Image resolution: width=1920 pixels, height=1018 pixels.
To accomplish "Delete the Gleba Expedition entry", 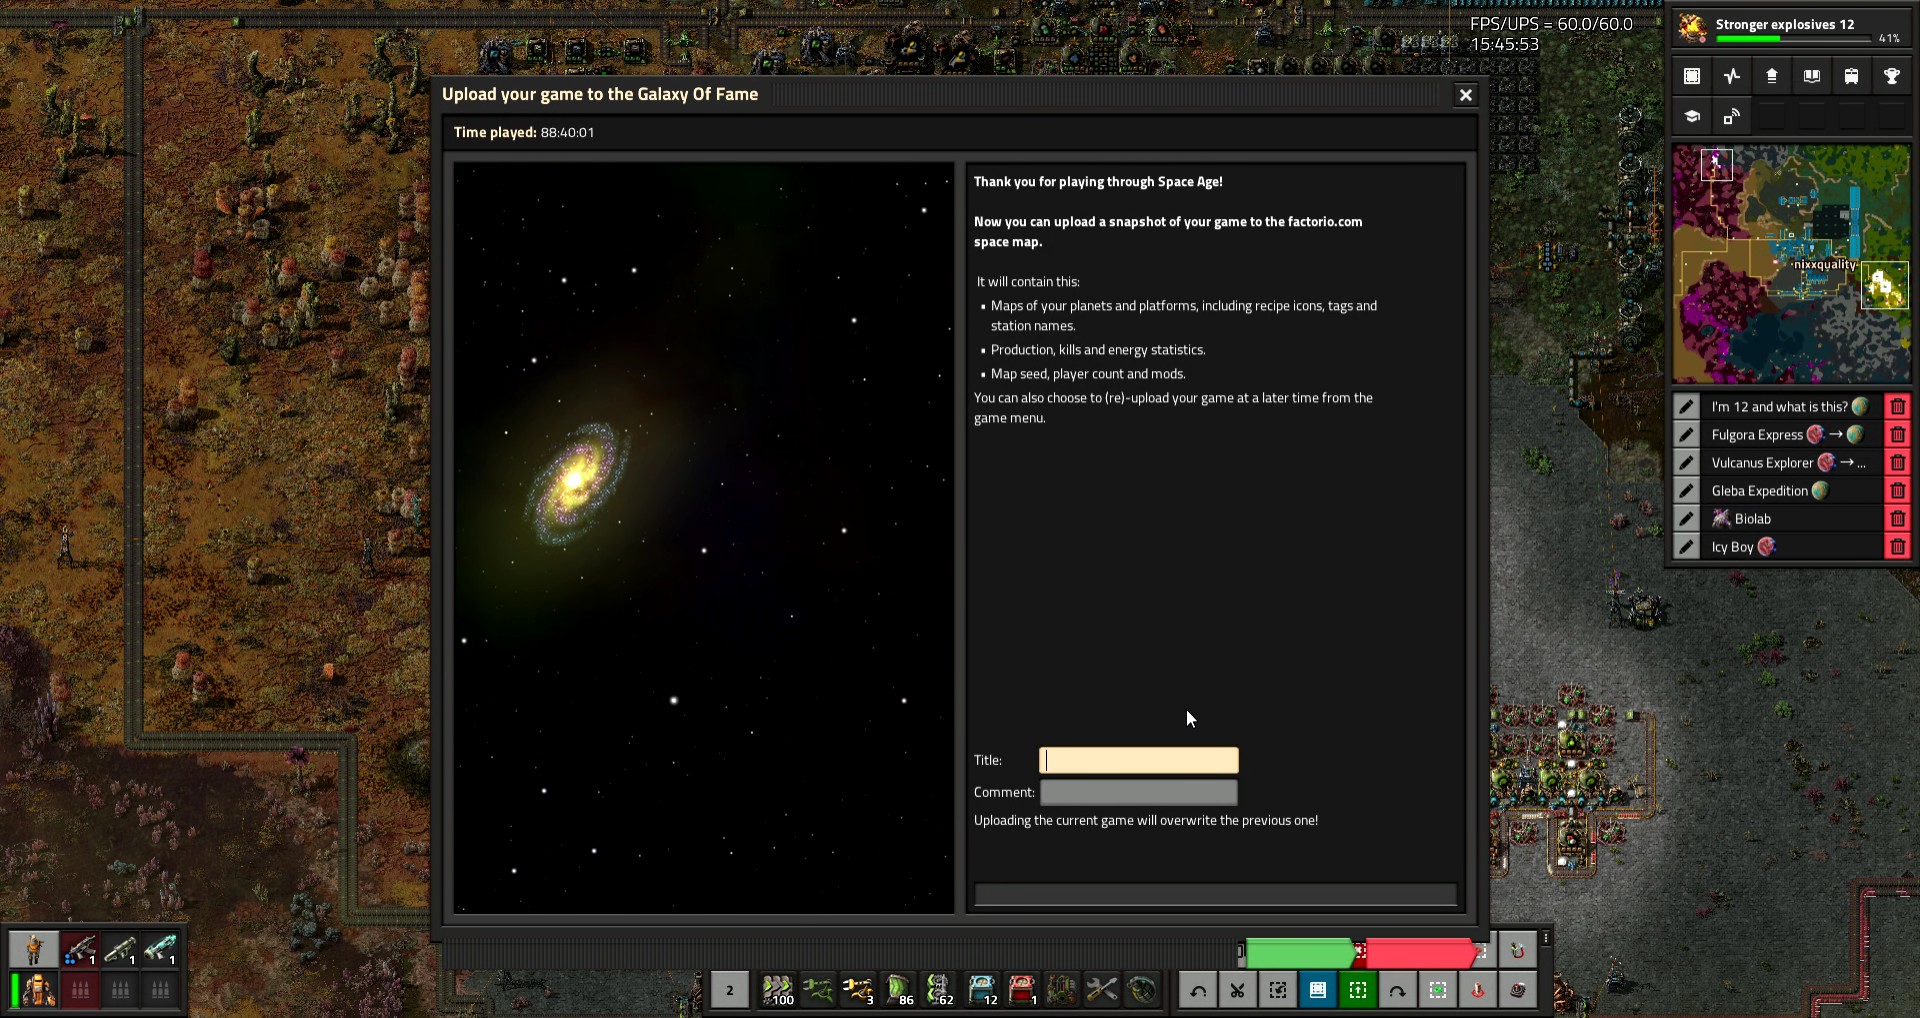I will click(1897, 491).
